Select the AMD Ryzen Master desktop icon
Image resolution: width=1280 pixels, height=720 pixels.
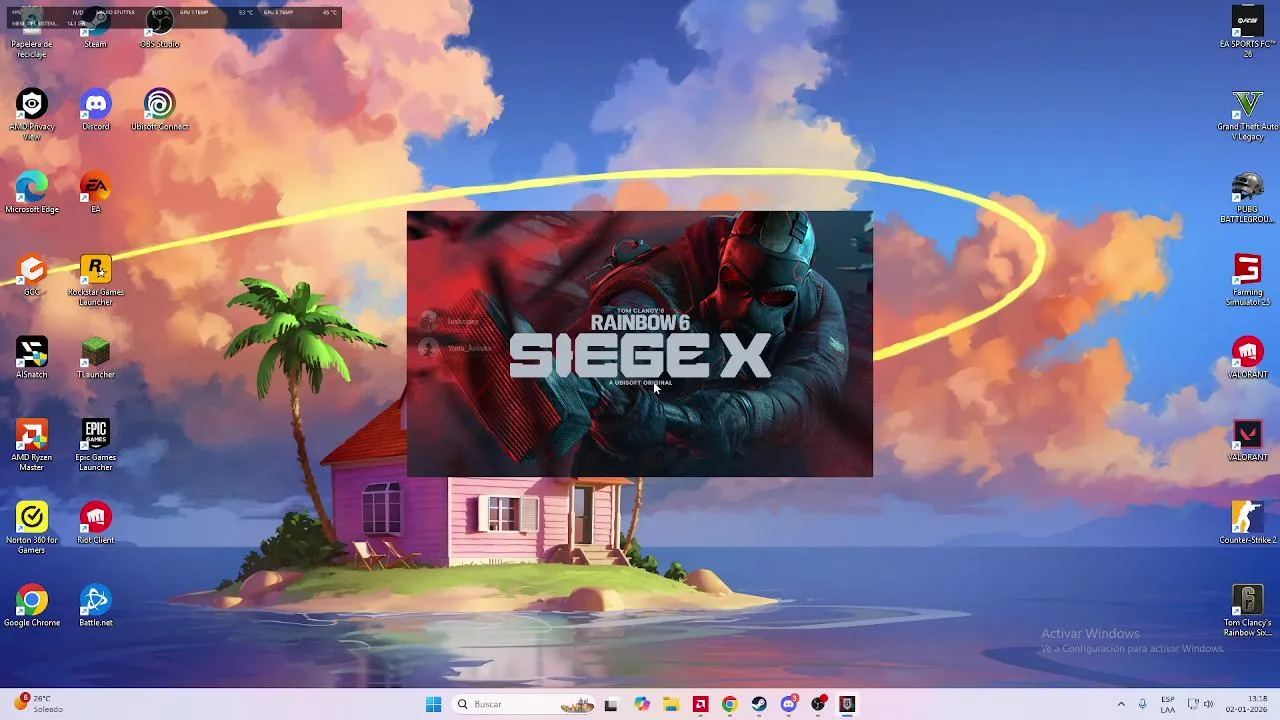point(32,445)
